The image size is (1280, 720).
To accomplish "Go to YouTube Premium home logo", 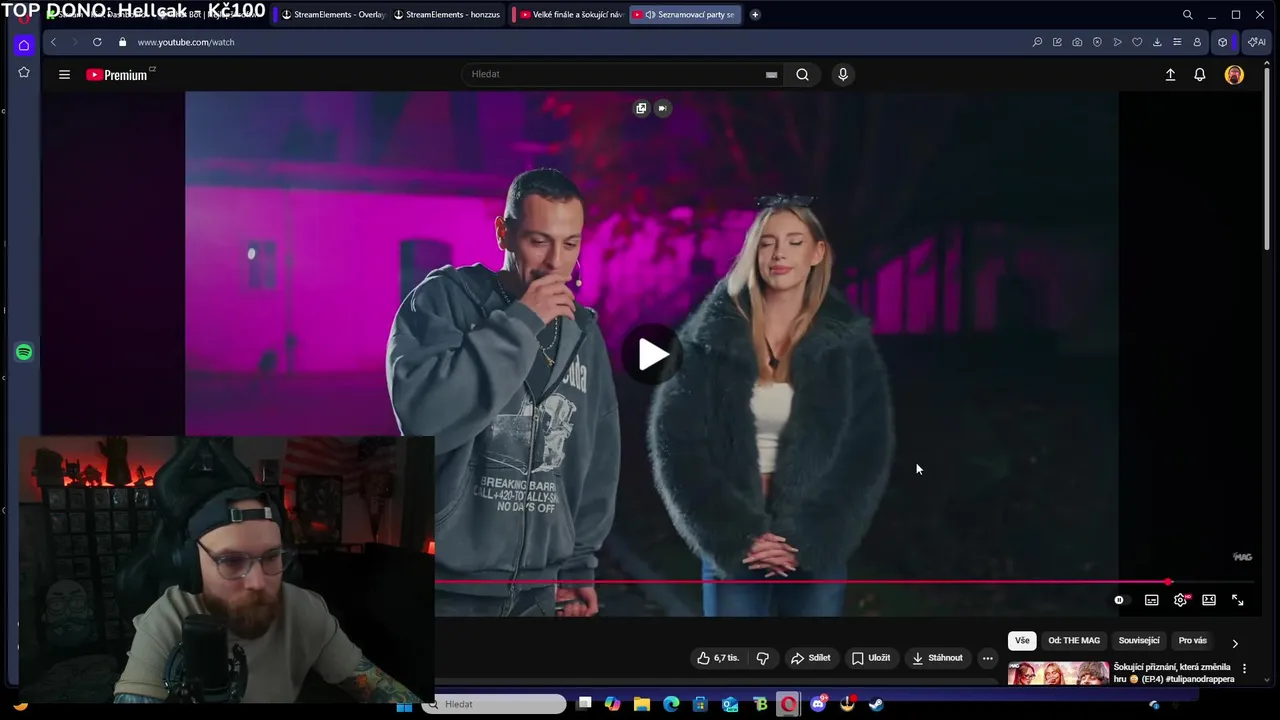I will pos(117,74).
